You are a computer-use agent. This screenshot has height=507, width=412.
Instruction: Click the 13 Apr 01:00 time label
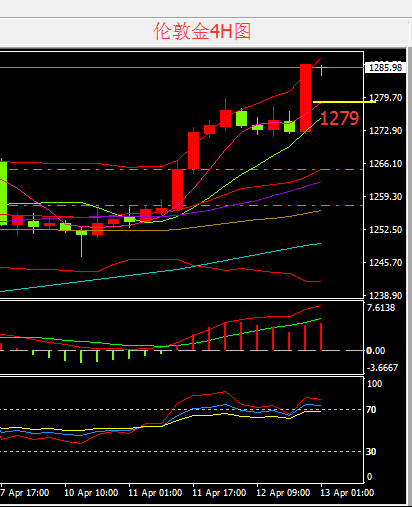[347, 493]
